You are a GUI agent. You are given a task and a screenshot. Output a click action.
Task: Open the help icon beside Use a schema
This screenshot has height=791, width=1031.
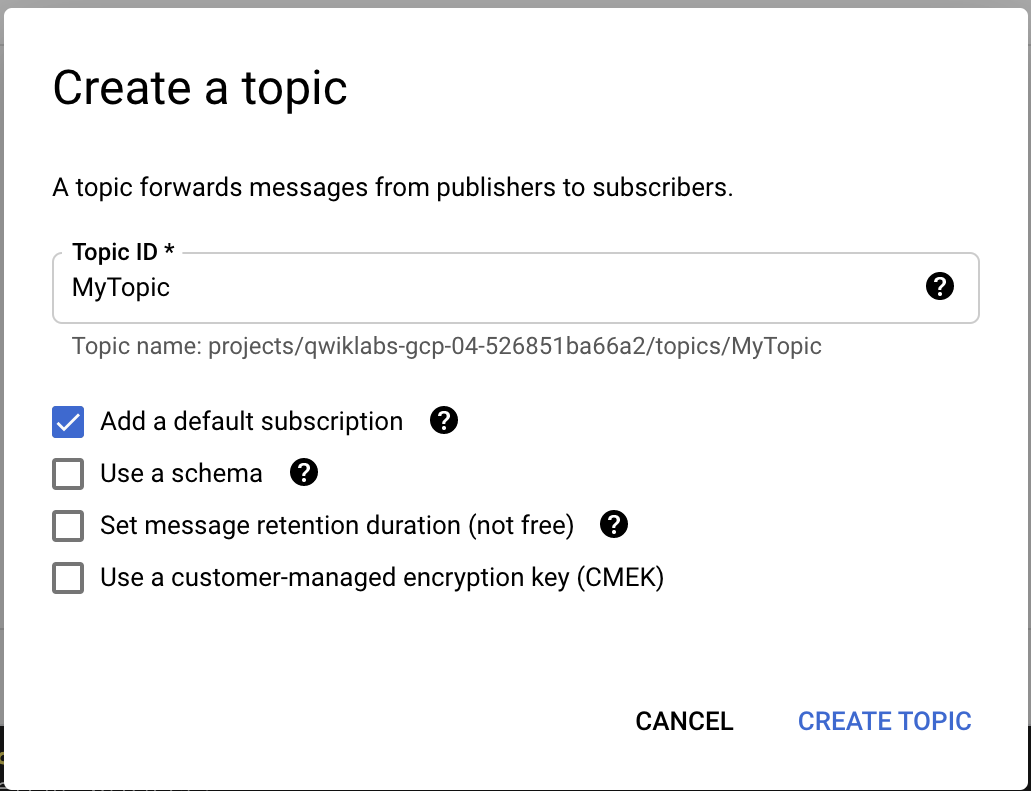[304, 472]
